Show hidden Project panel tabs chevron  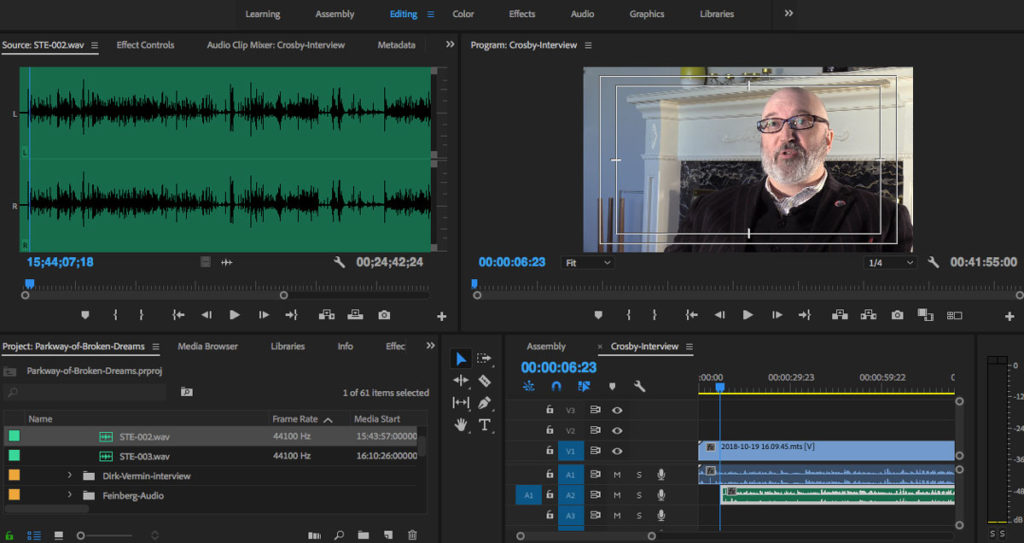pos(430,346)
